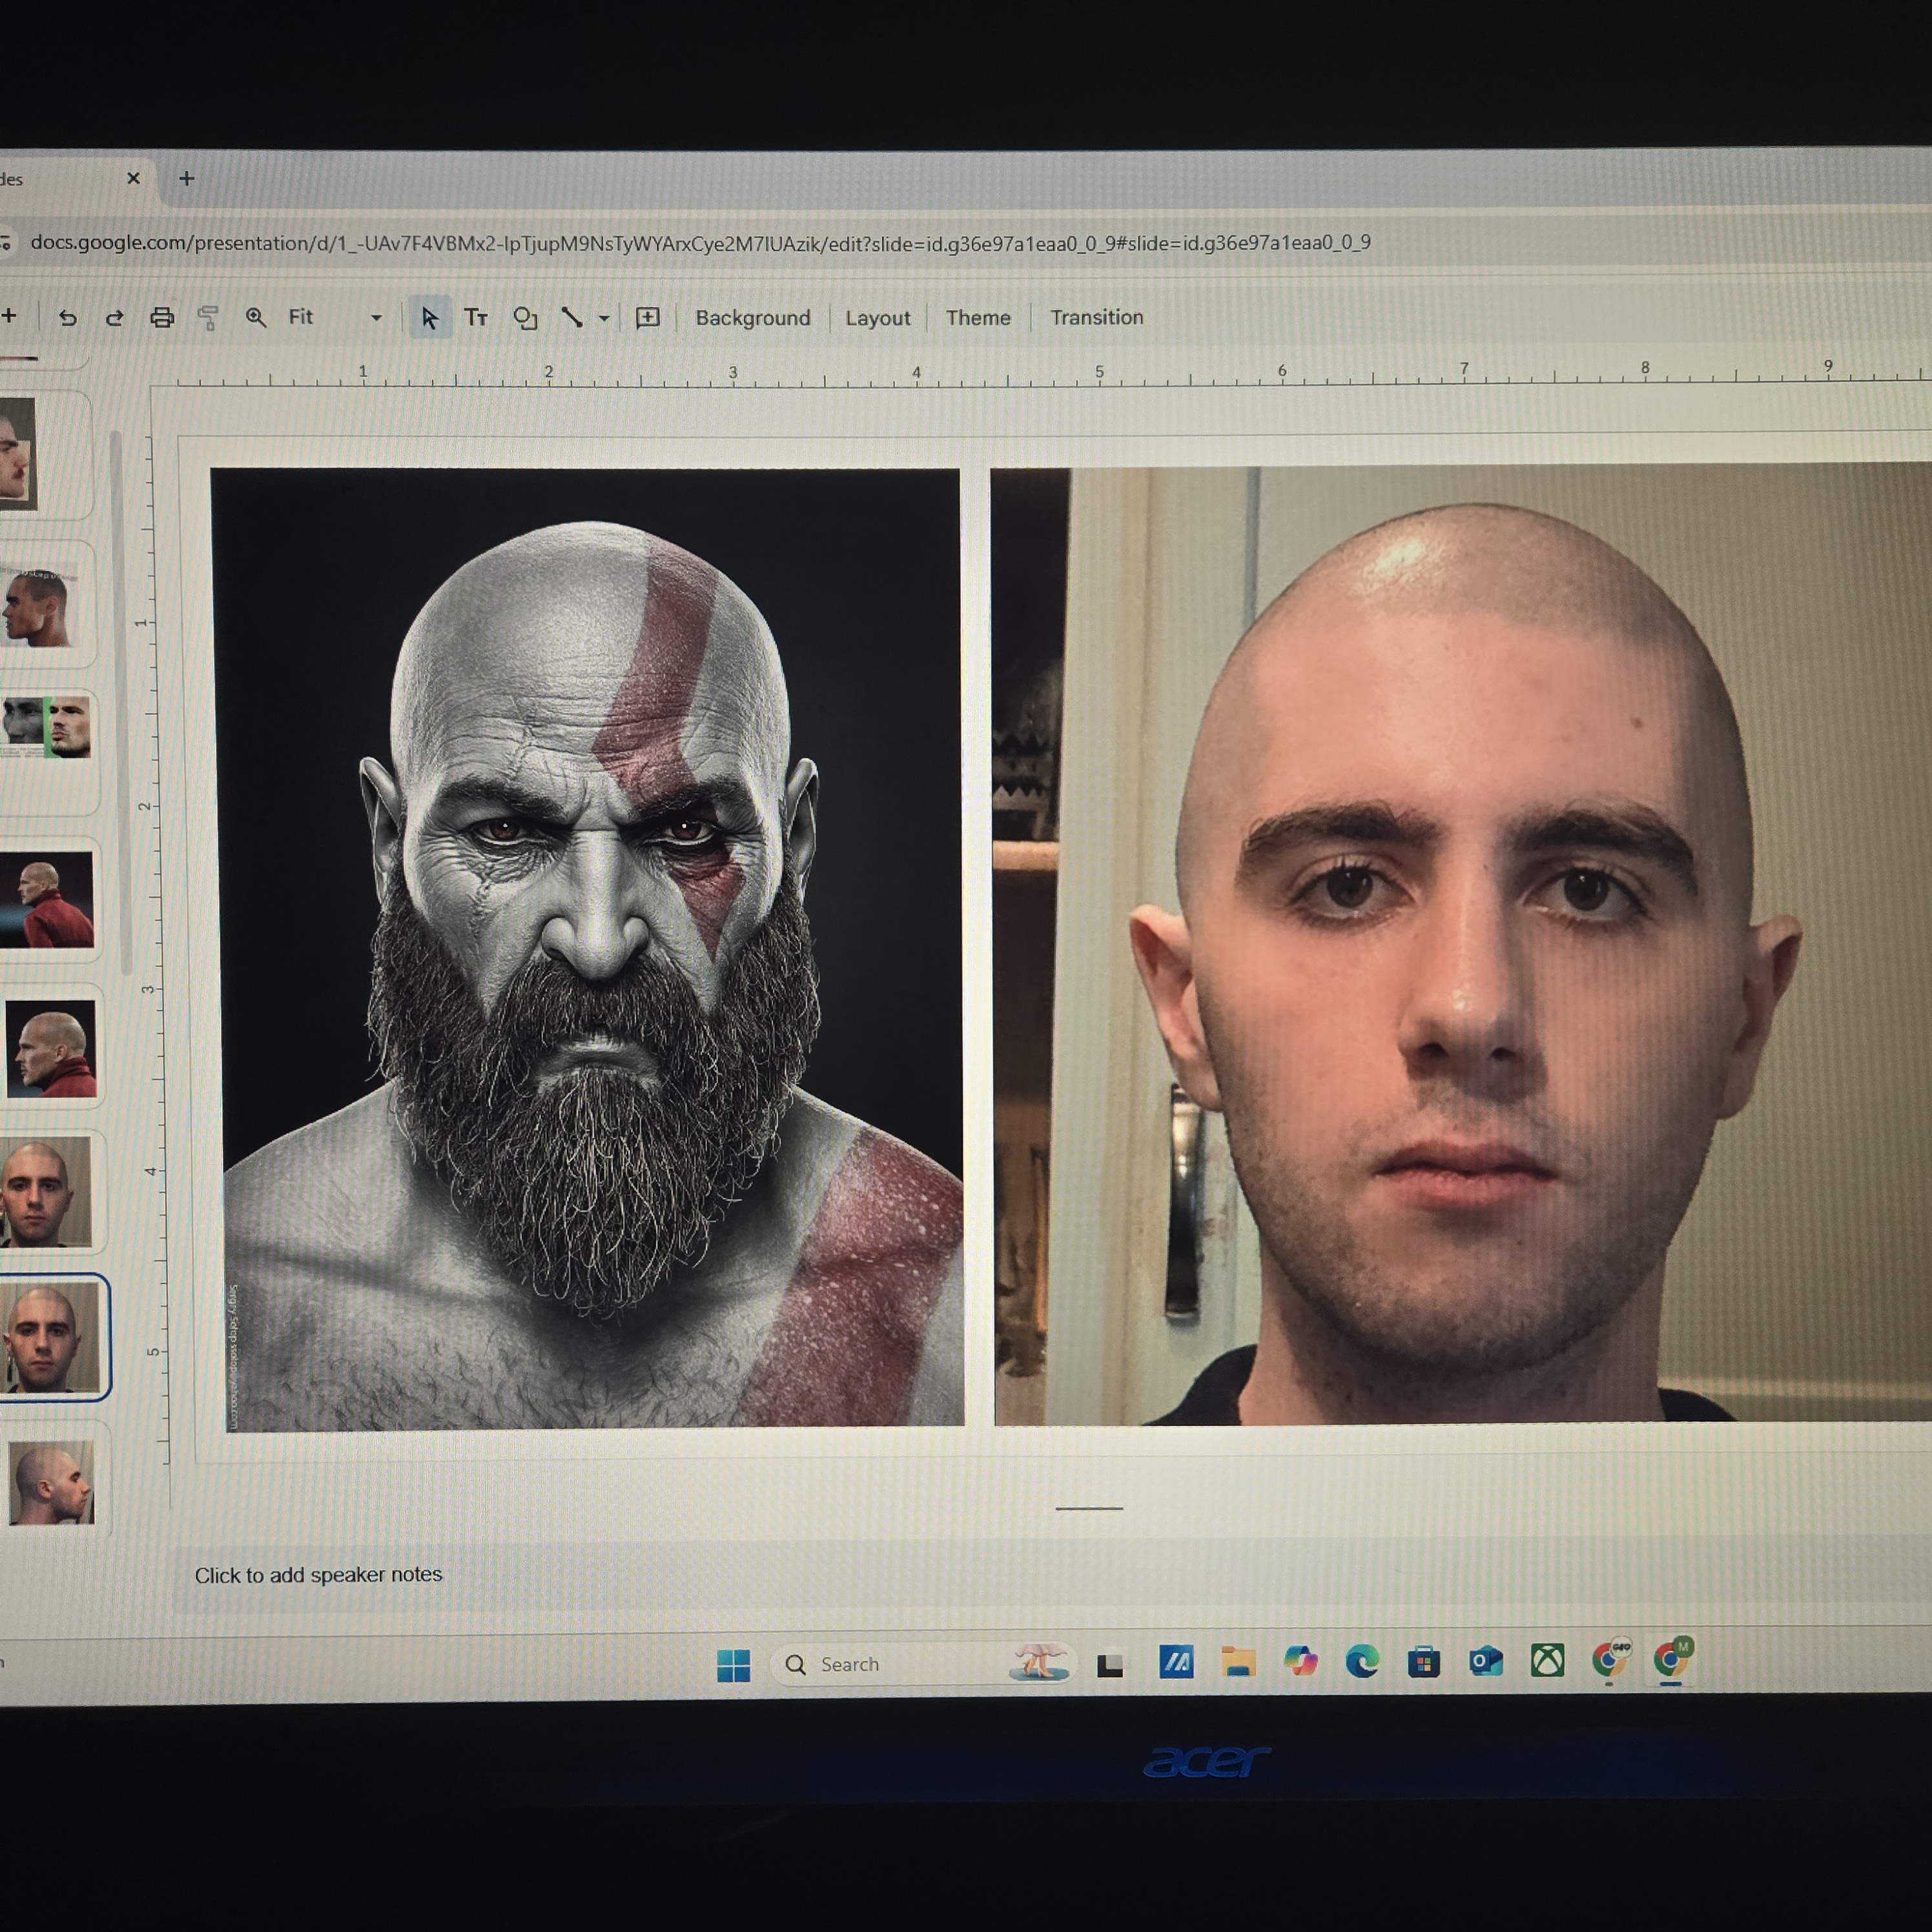The width and height of the screenshot is (1932, 1932).
Task: Open the Windows Start button
Action: pyautogui.click(x=734, y=1665)
